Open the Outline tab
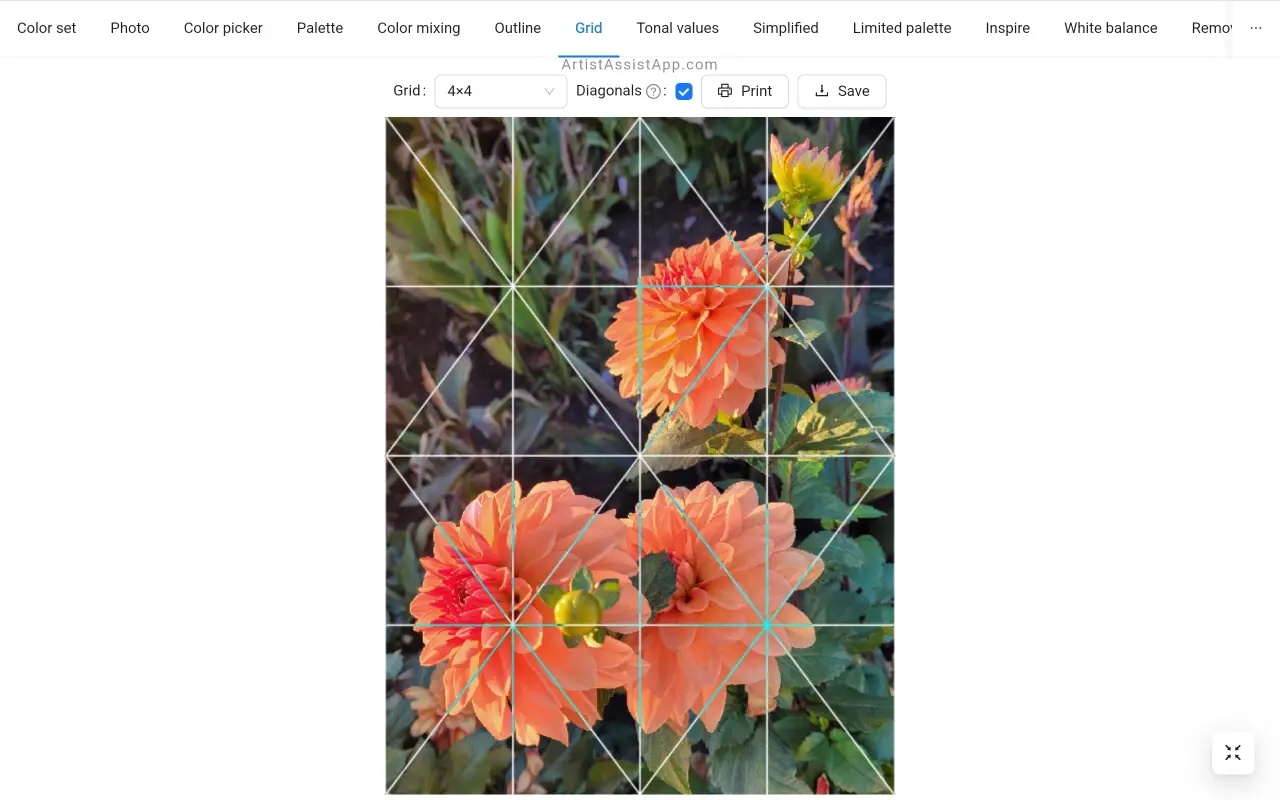The image size is (1280, 800). click(x=518, y=28)
